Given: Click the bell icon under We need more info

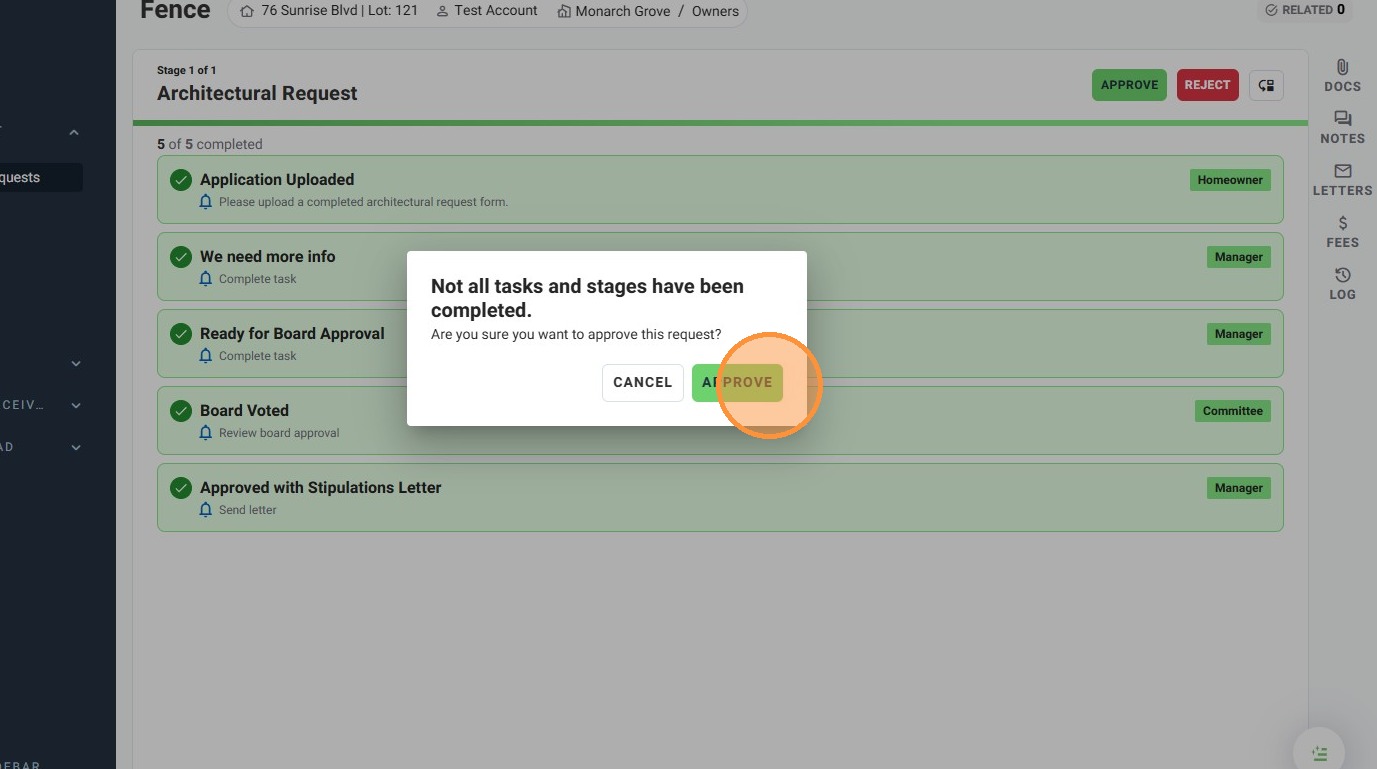Looking at the screenshot, I should pyautogui.click(x=206, y=279).
